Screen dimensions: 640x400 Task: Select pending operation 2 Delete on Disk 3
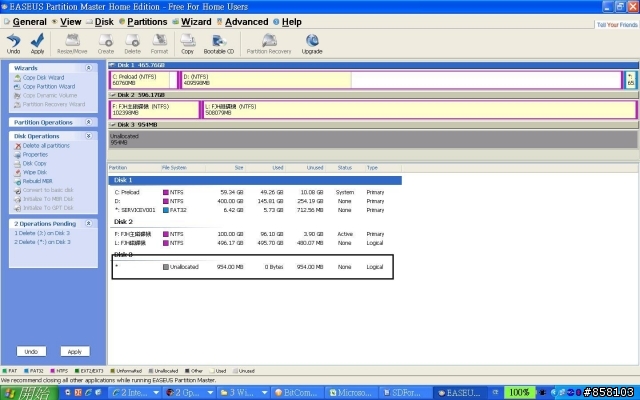(42, 242)
